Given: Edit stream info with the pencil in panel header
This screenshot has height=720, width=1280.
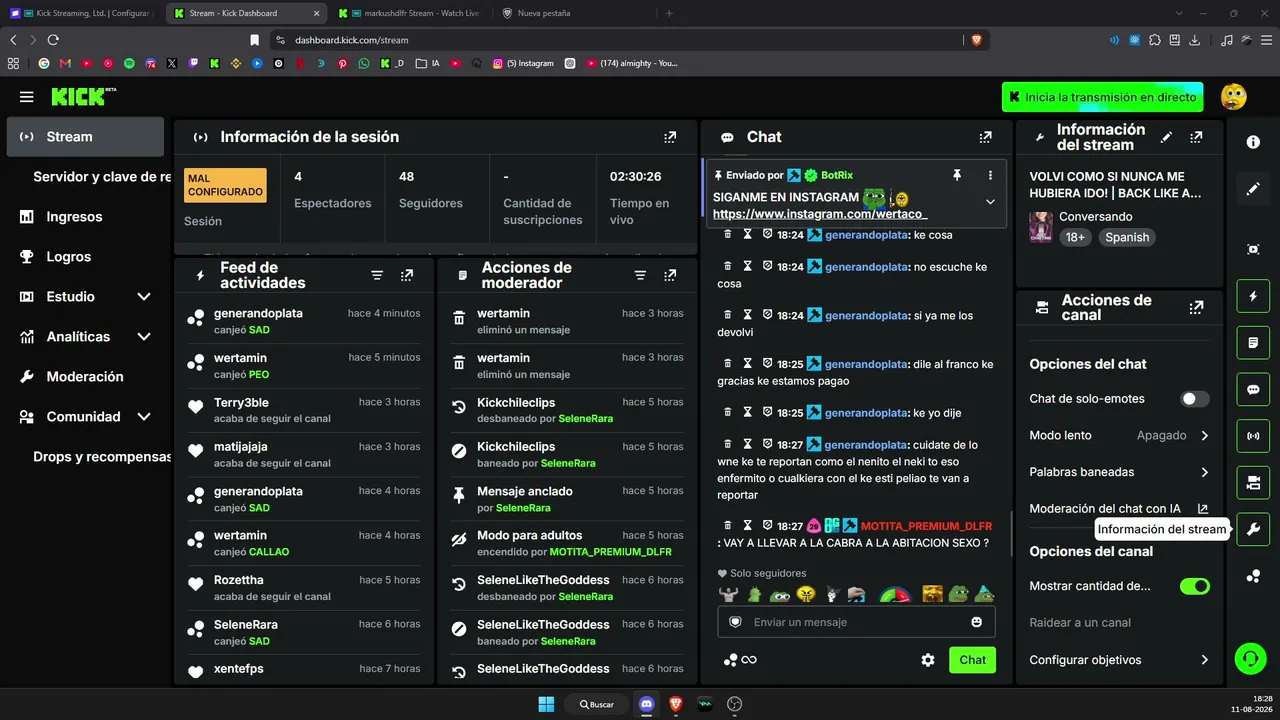Looking at the screenshot, I should coord(1166,137).
